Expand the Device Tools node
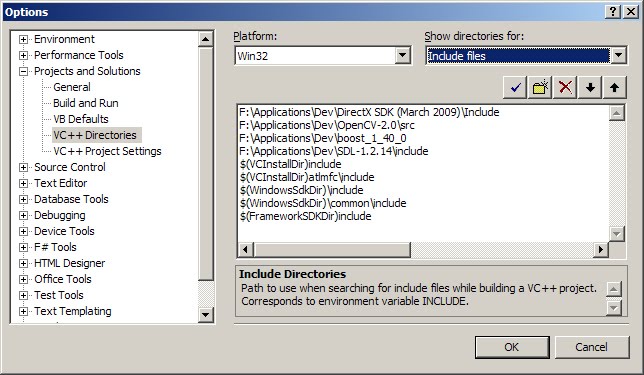This screenshot has height=375, width=644. click(23, 232)
